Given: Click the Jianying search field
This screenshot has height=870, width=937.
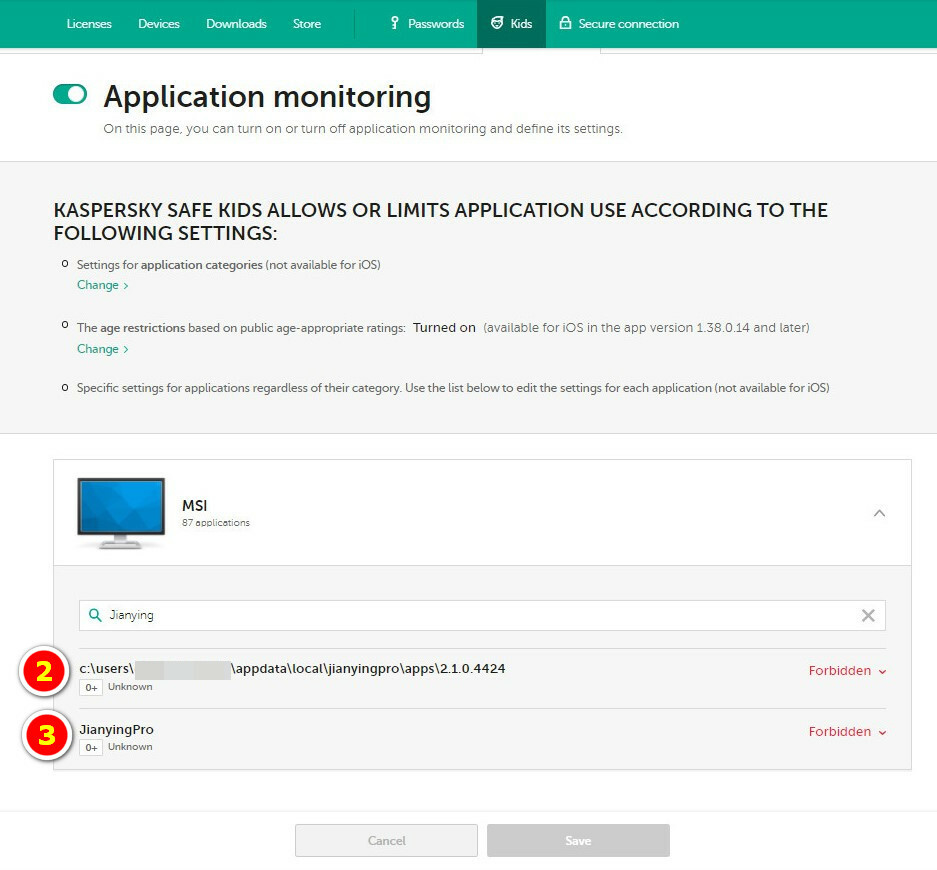Looking at the screenshot, I should 482,615.
